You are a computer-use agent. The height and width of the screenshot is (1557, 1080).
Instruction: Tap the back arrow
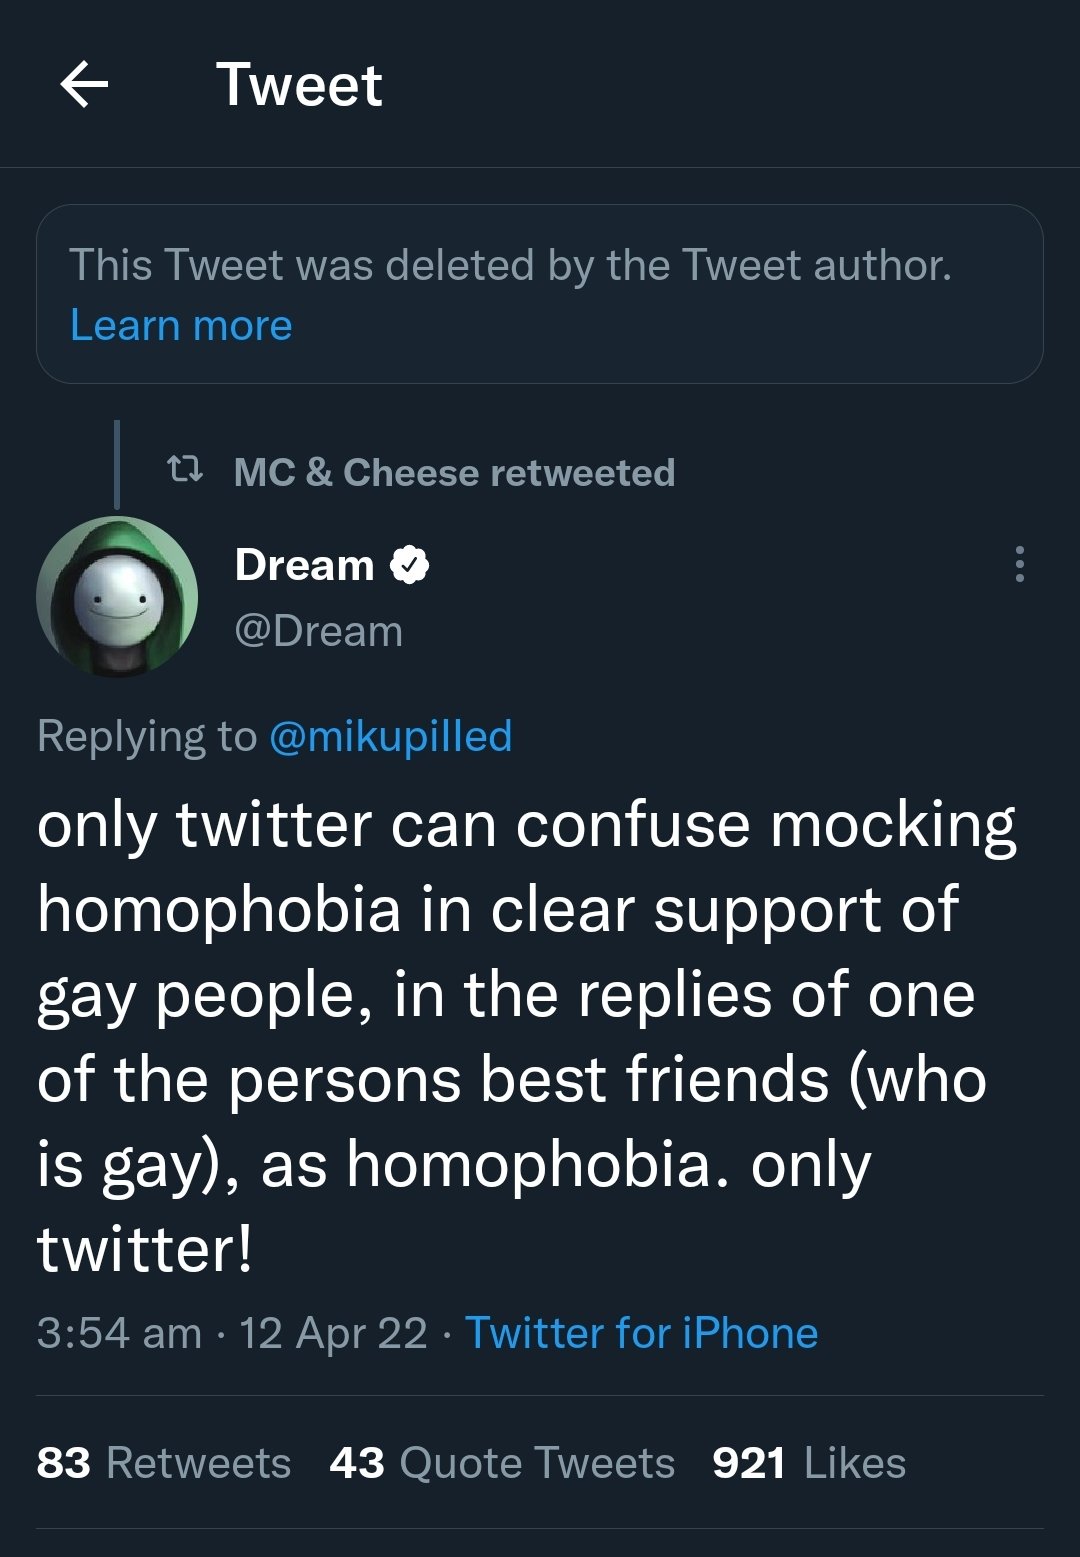coord(84,84)
